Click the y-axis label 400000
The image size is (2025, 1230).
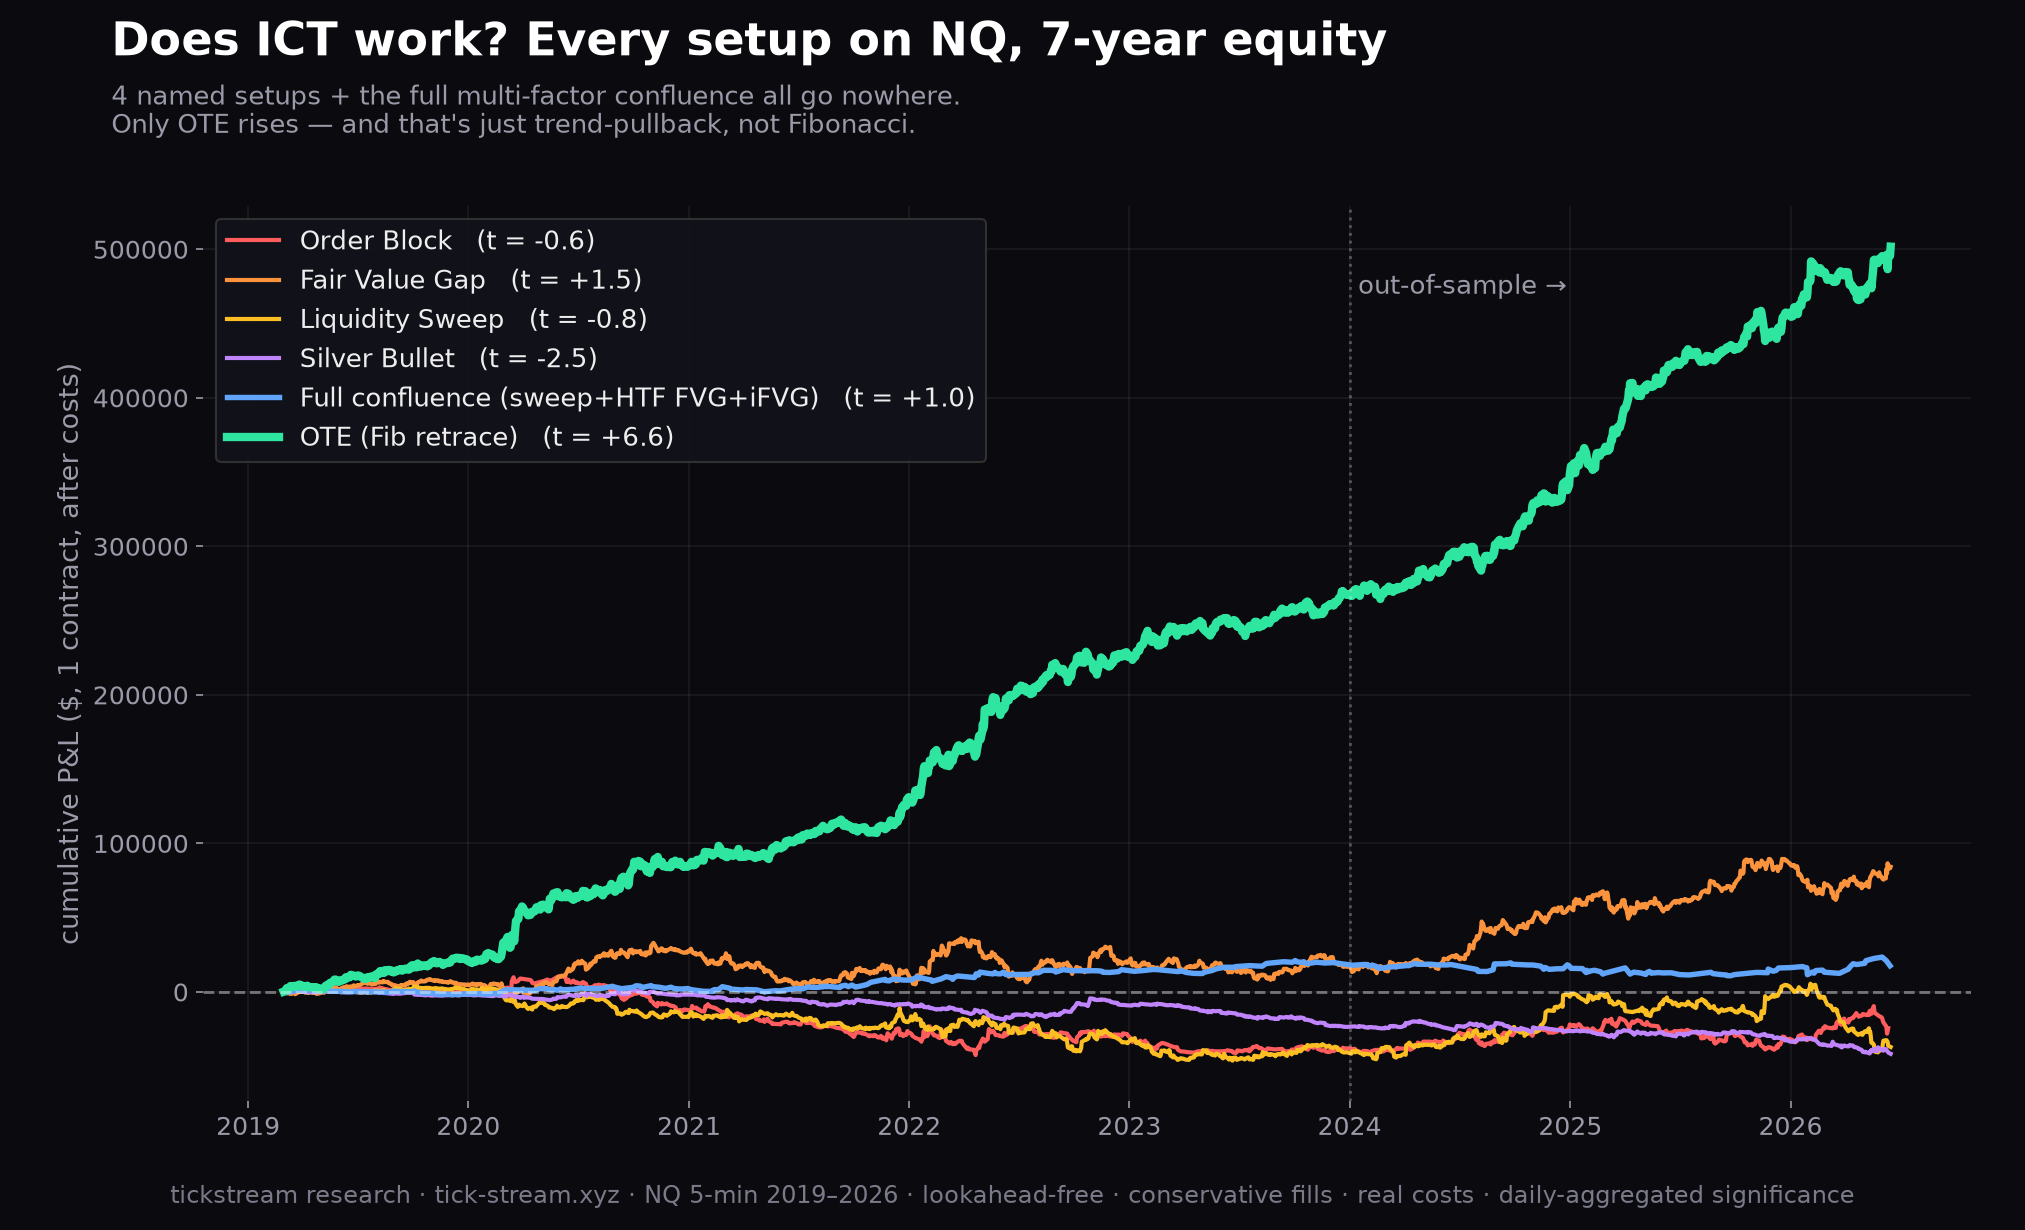(x=140, y=398)
